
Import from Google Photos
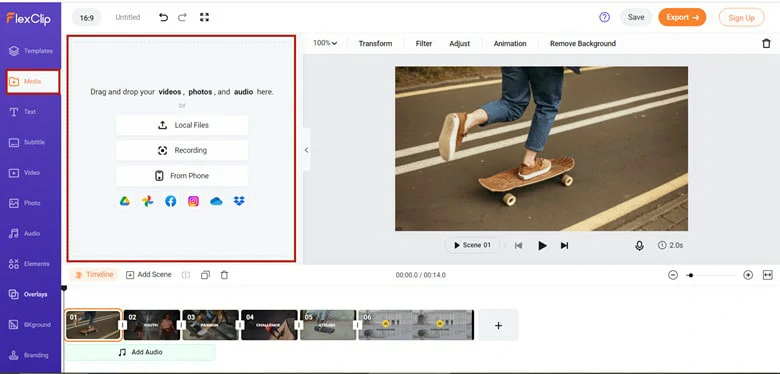[x=147, y=201]
